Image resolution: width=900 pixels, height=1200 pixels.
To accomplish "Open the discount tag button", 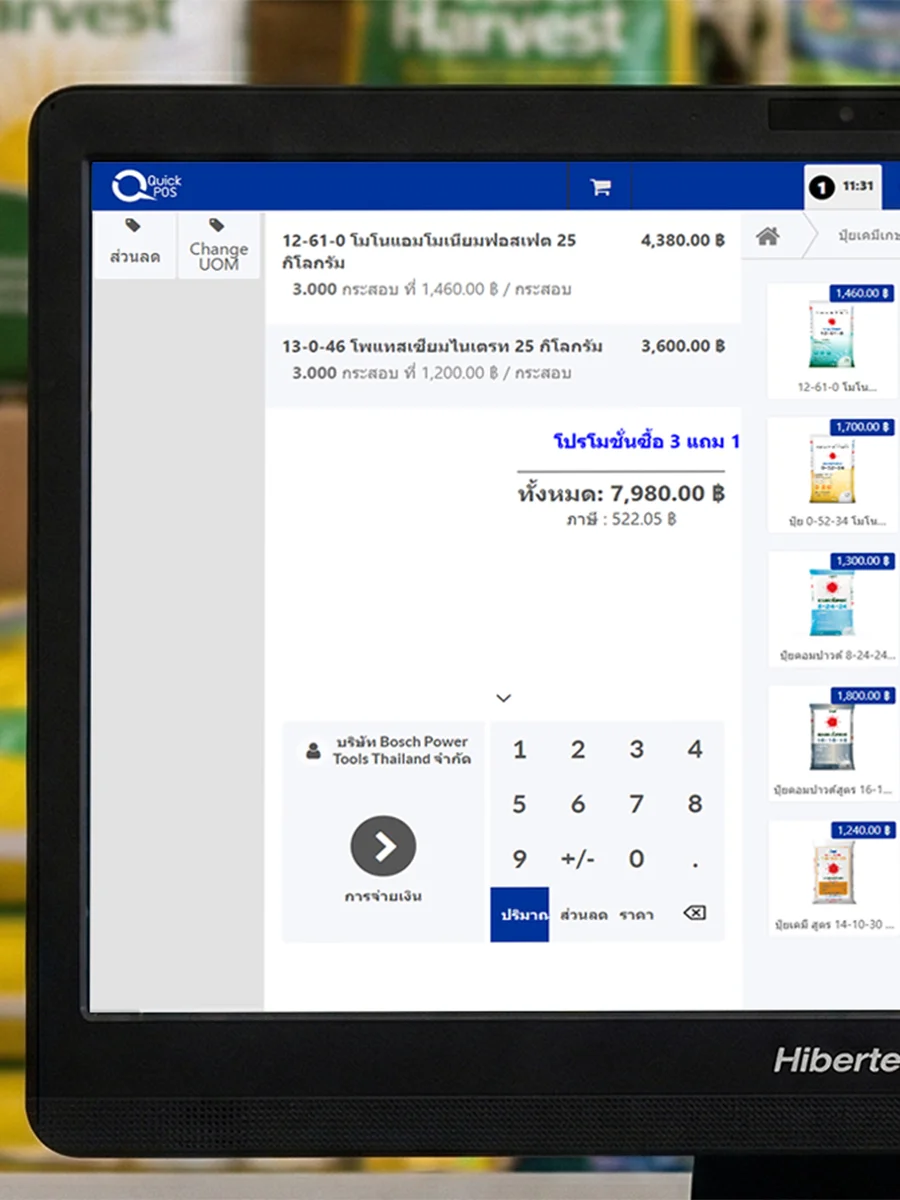I will (x=134, y=244).
